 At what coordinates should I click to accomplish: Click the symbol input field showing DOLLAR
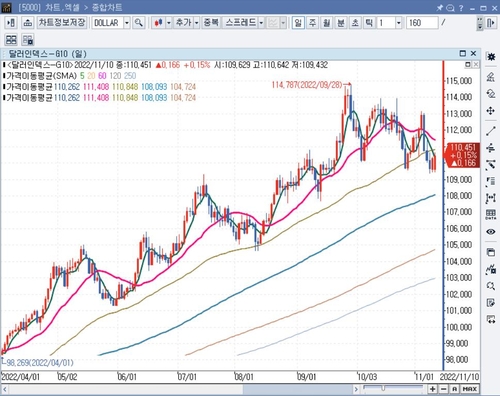(x=108, y=23)
